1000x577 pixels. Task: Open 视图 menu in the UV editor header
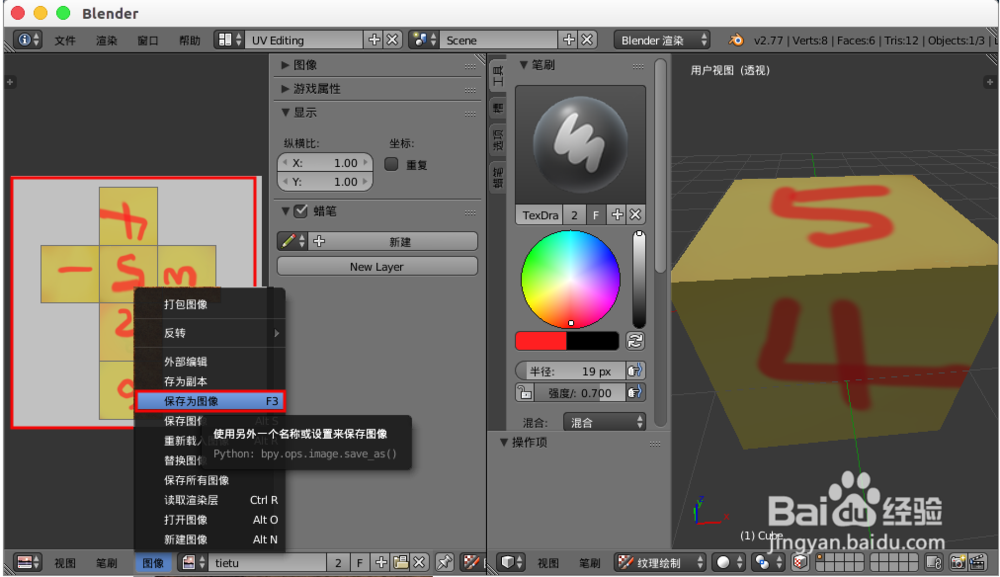(x=64, y=562)
